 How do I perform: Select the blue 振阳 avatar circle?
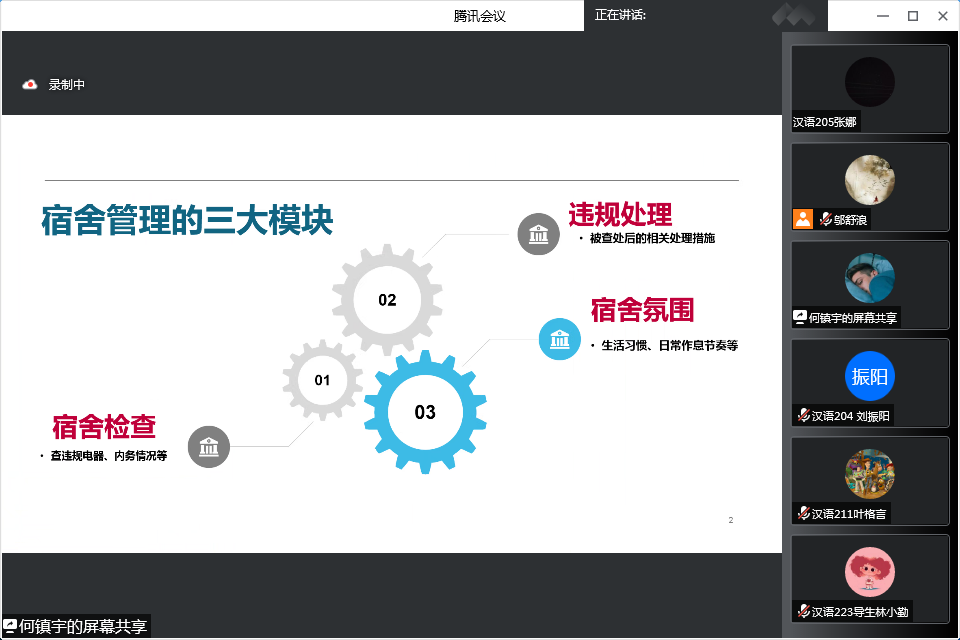869,377
